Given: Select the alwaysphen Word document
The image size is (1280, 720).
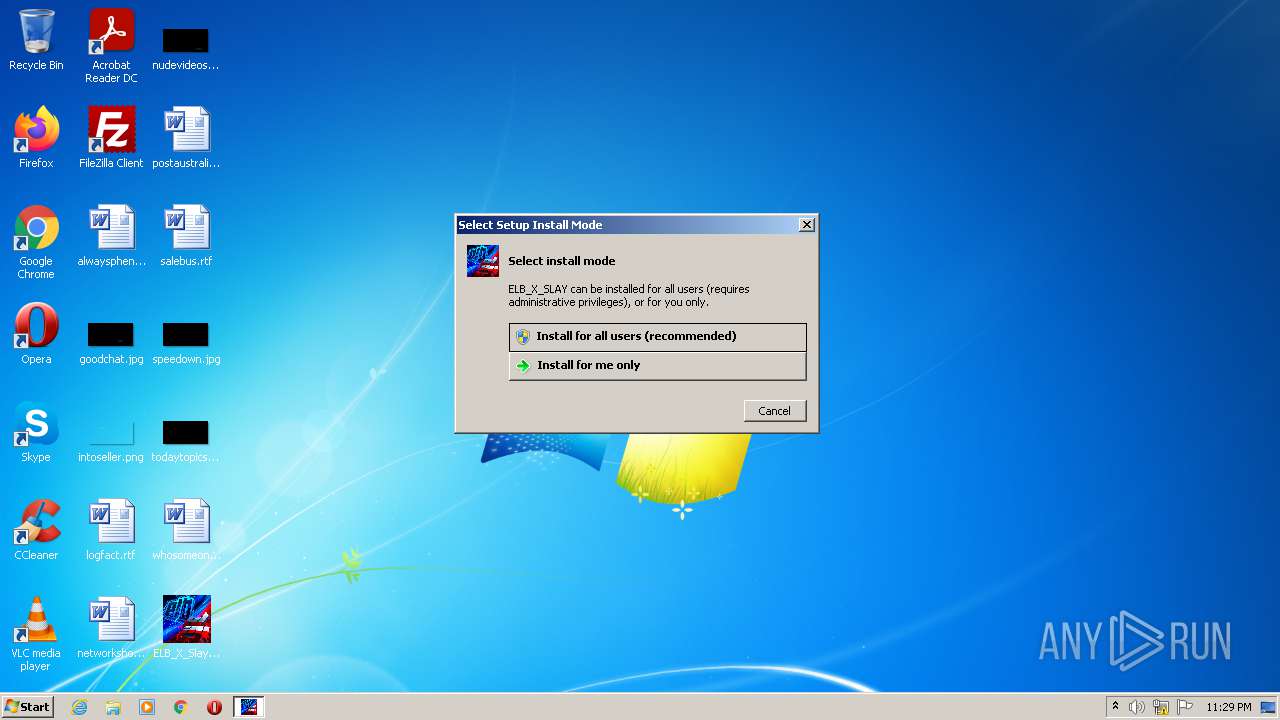Looking at the screenshot, I should [x=111, y=236].
